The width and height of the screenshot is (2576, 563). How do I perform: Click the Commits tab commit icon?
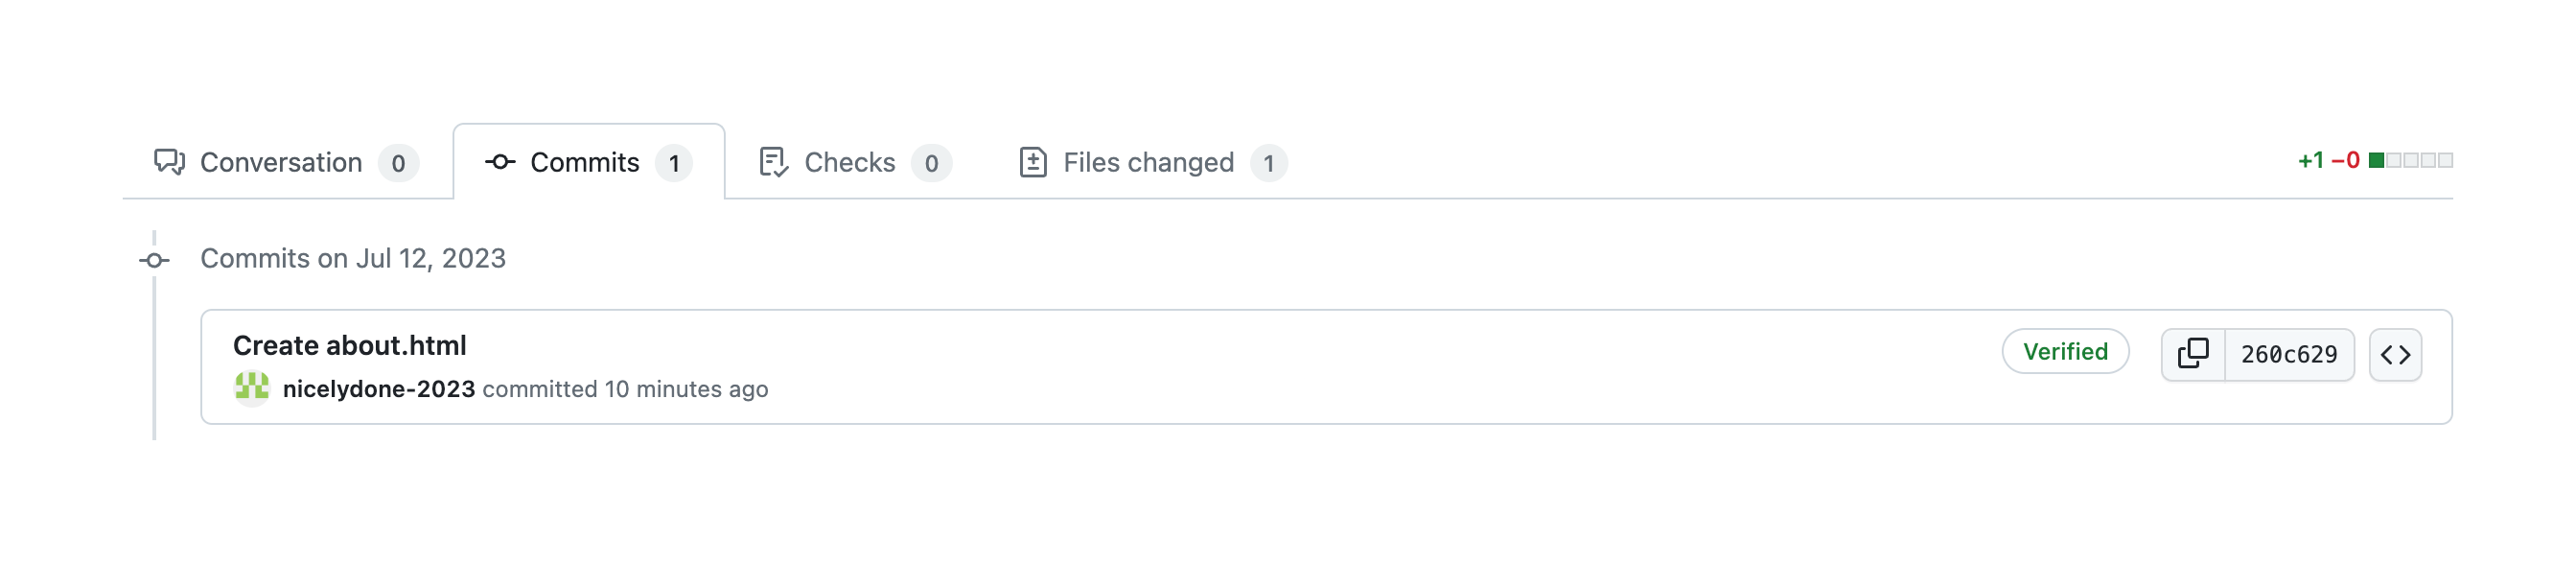coord(500,162)
